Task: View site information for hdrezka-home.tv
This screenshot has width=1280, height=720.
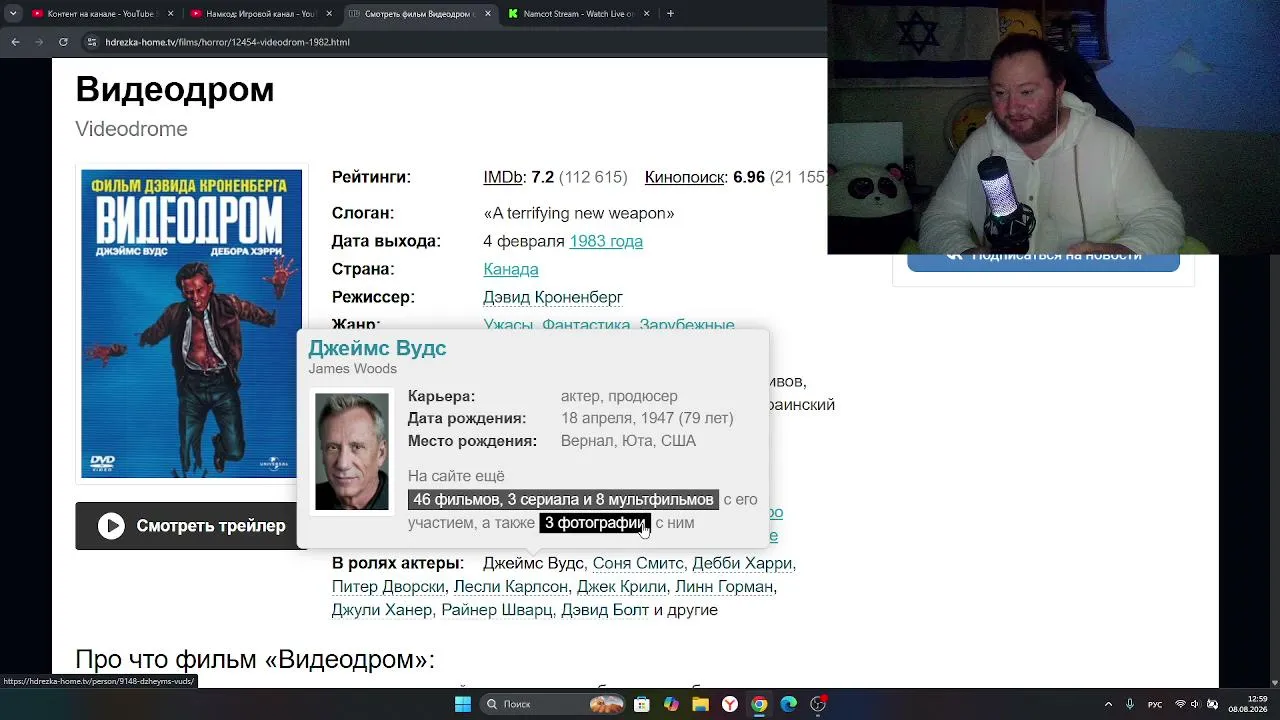Action: click(92, 42)
